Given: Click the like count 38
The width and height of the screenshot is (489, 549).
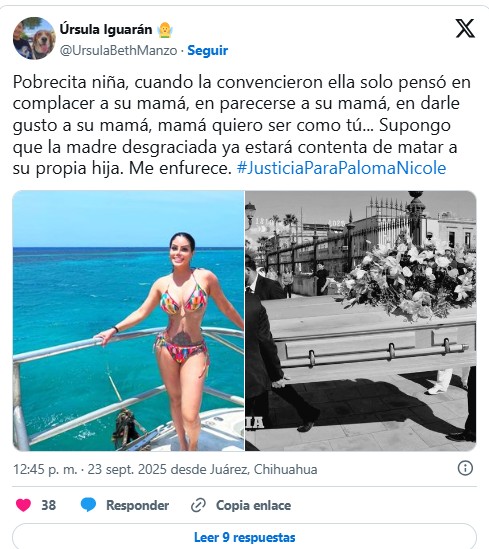Looking at the screenshot, I should pos(49,505).
